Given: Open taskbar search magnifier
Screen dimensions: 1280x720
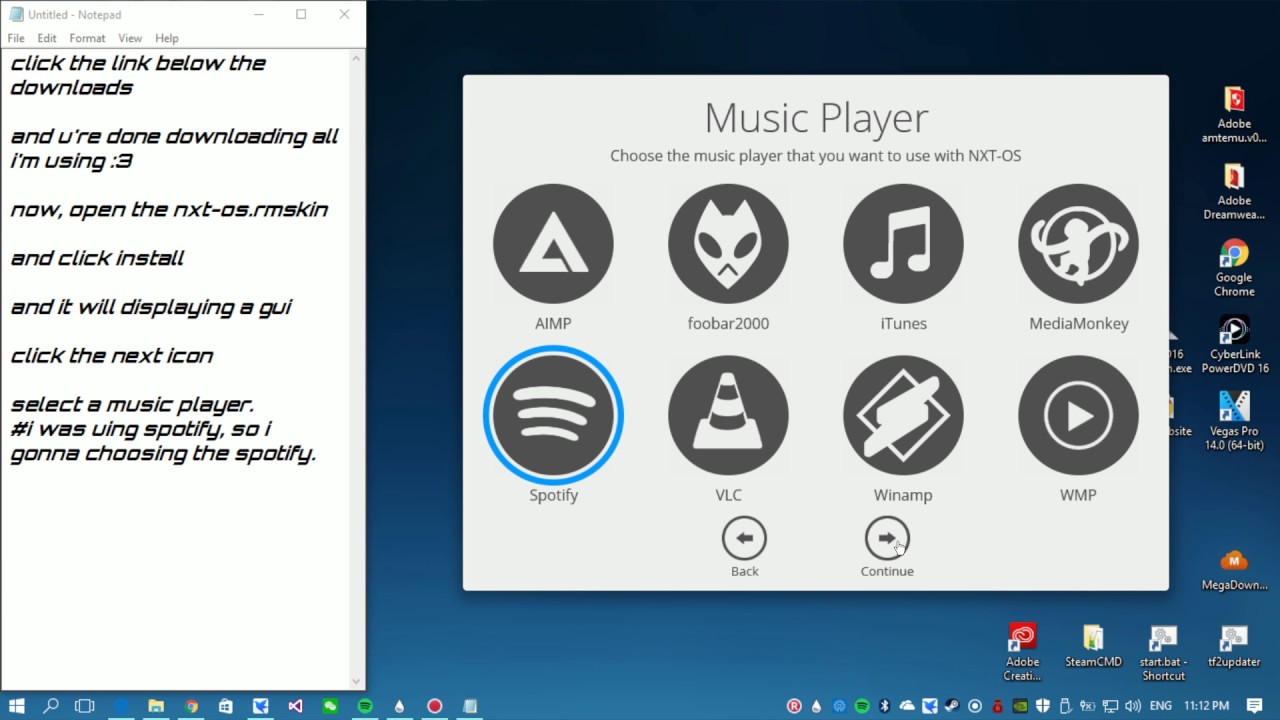Looking at the screenshot, I should pos(51,706).
